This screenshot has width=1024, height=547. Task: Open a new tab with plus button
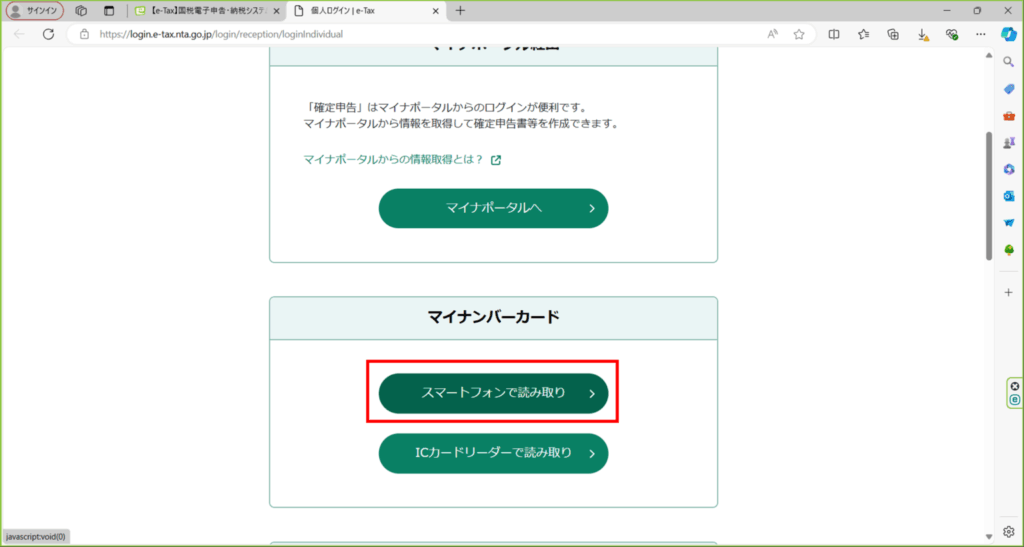(460, 10)
